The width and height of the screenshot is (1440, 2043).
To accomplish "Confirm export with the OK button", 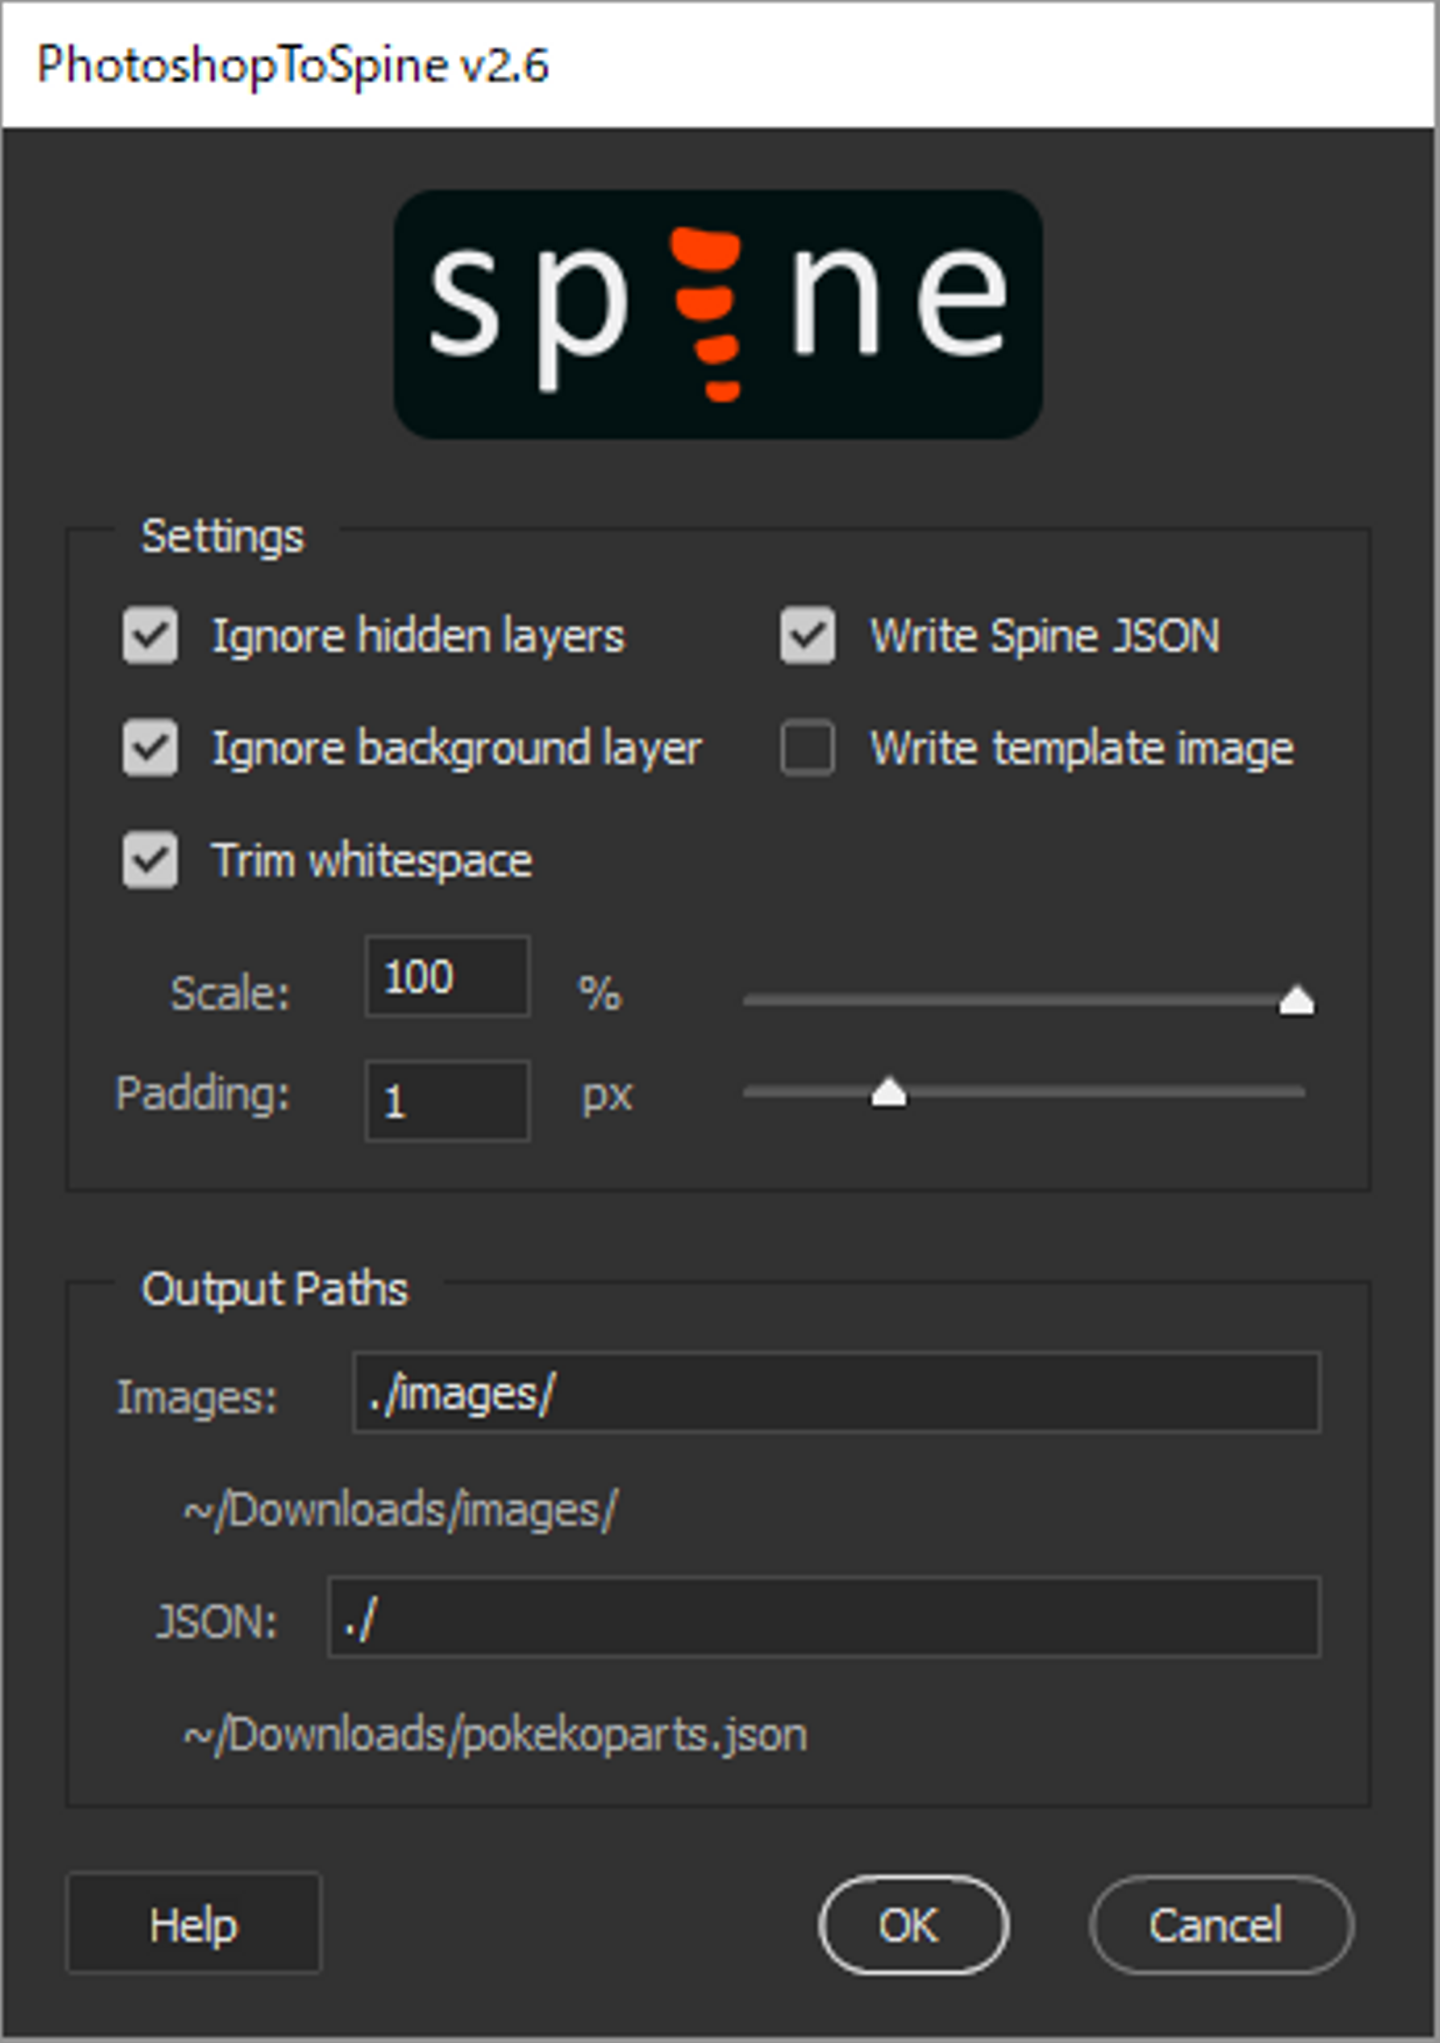I will click(x=913, y=1925).
